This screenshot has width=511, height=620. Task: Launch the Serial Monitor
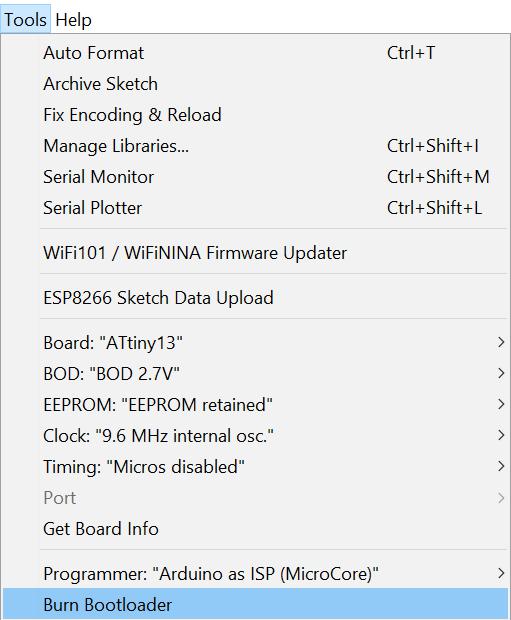[256, 177]
